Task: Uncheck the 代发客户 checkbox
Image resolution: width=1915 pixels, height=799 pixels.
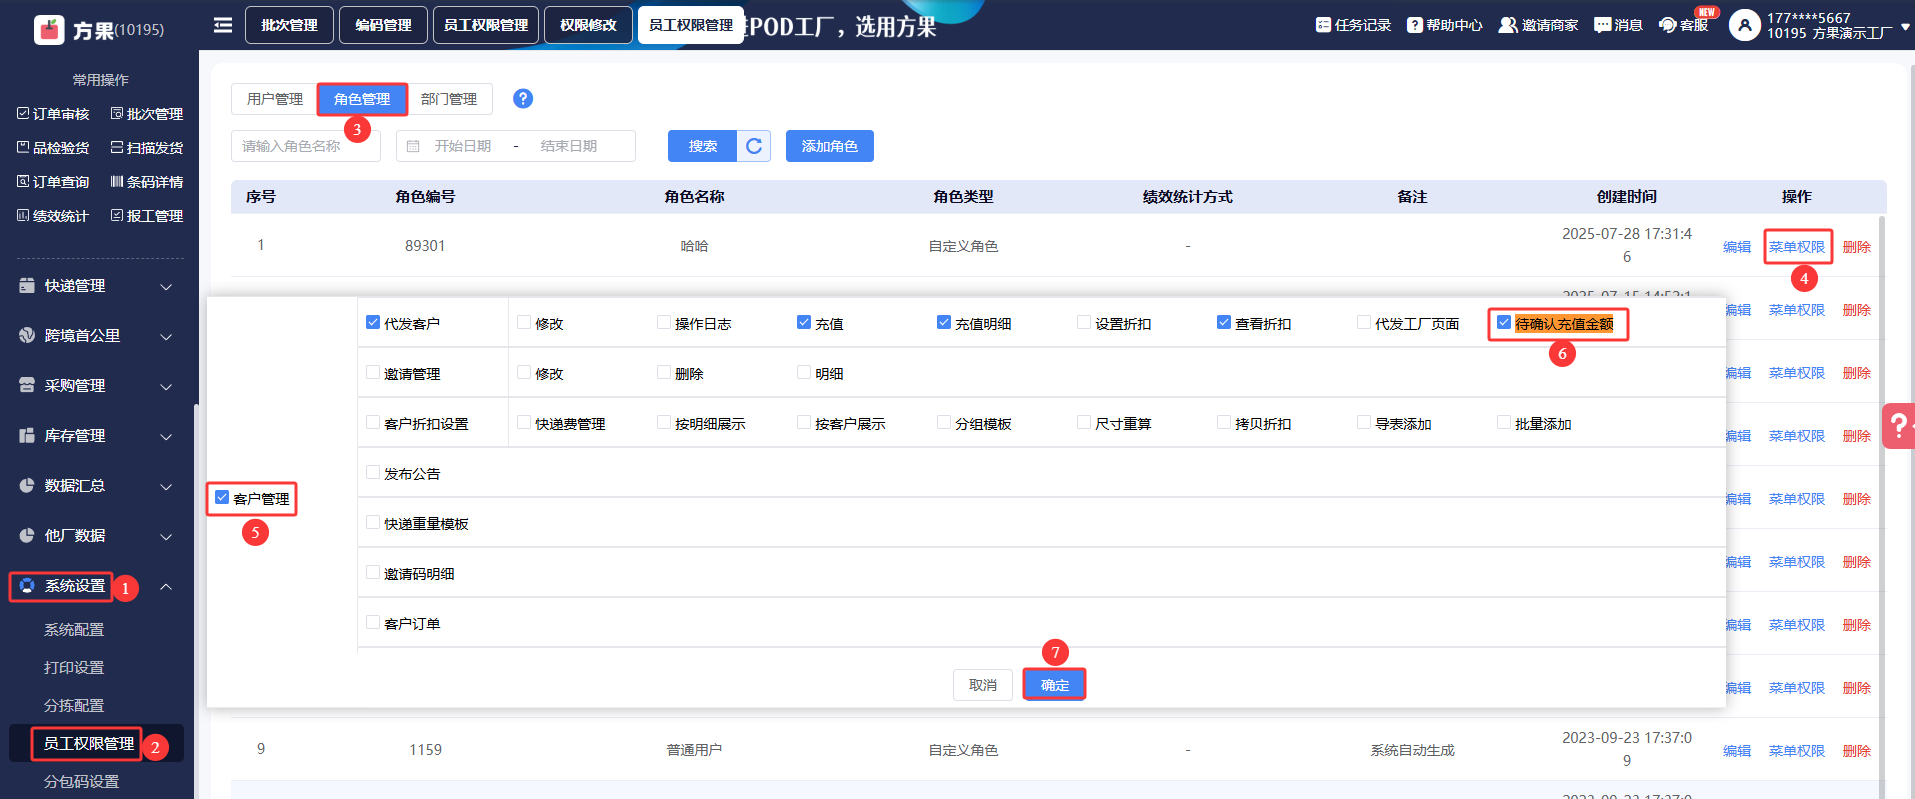Action: (373, 323)
